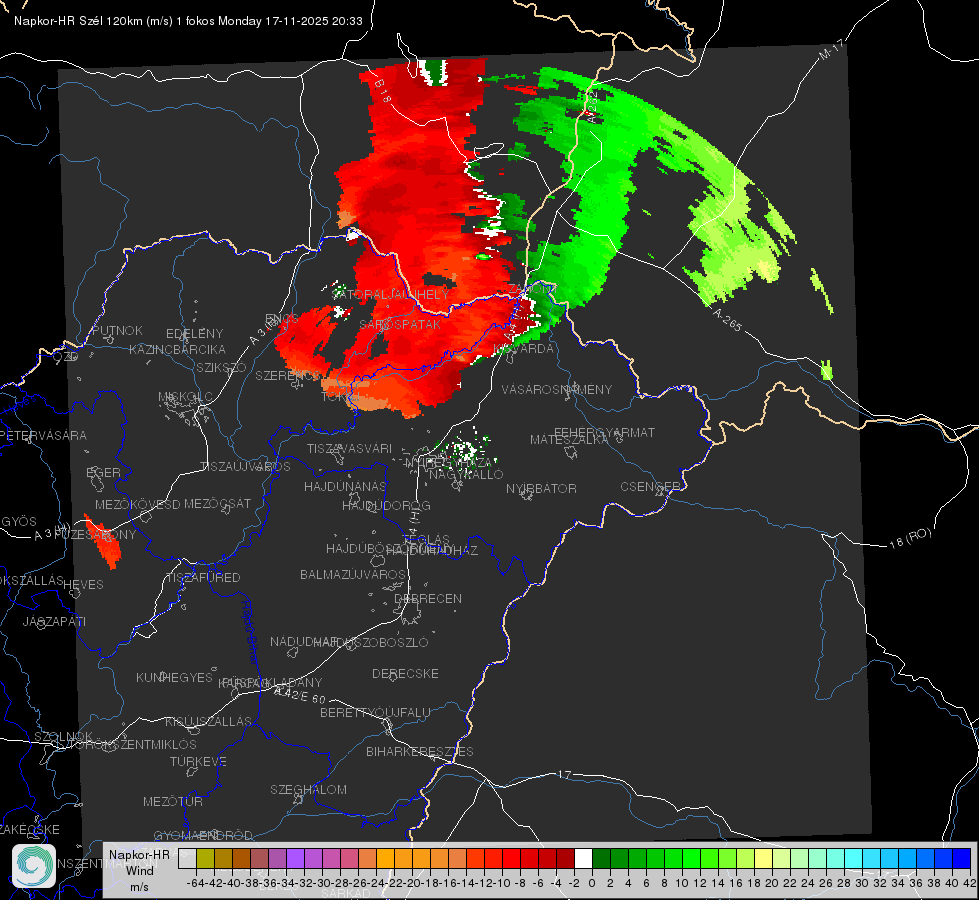The width and height of the screenshot is (979, 900).
Task: Click the TISZAÚJVÁROS label
Action: point(245,467)
